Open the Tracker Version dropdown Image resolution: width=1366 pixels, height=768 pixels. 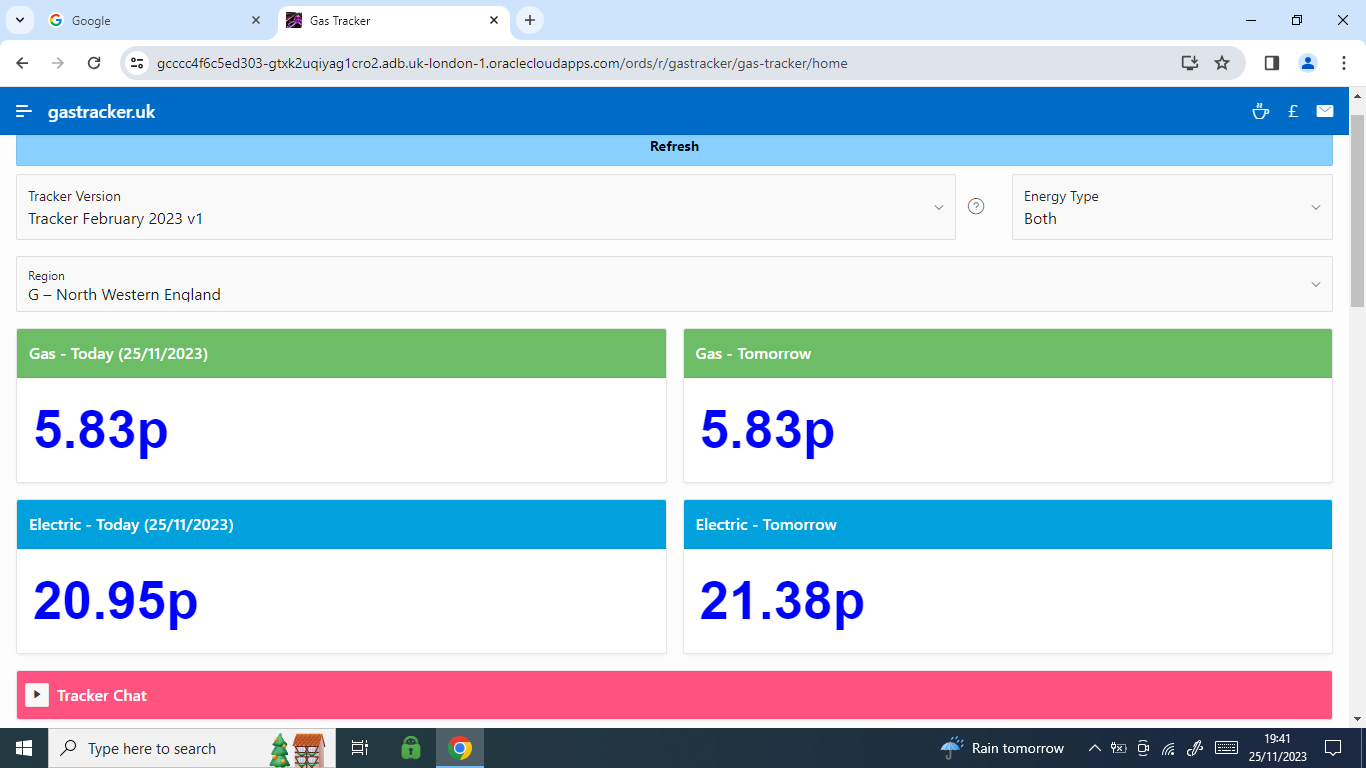pyautogui.click(x=486, y=207)
